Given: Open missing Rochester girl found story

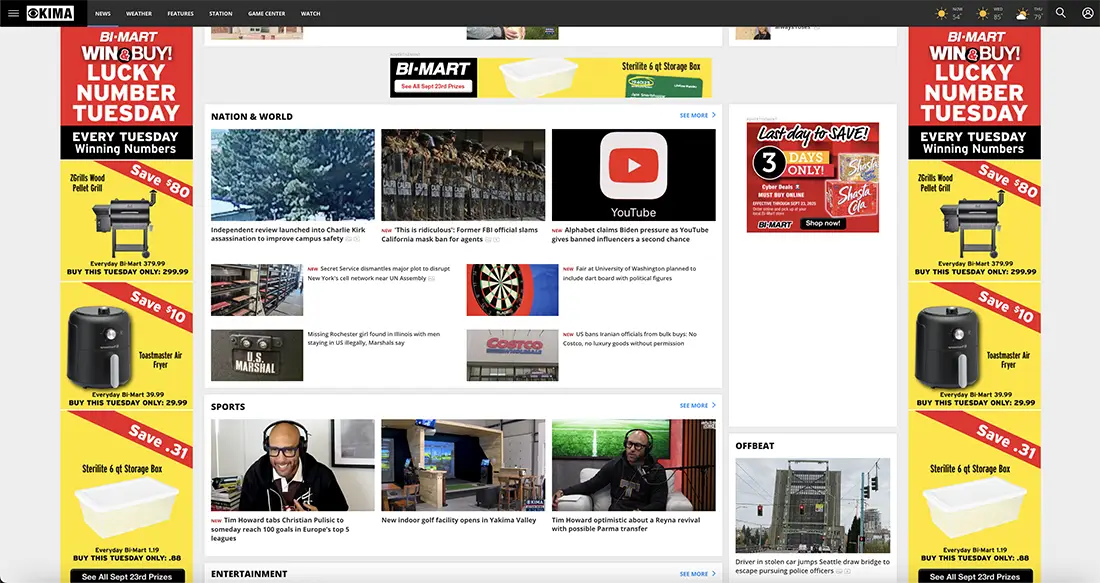Looking at the screenshot, I should pyautogui.click(x=374, y=339).
